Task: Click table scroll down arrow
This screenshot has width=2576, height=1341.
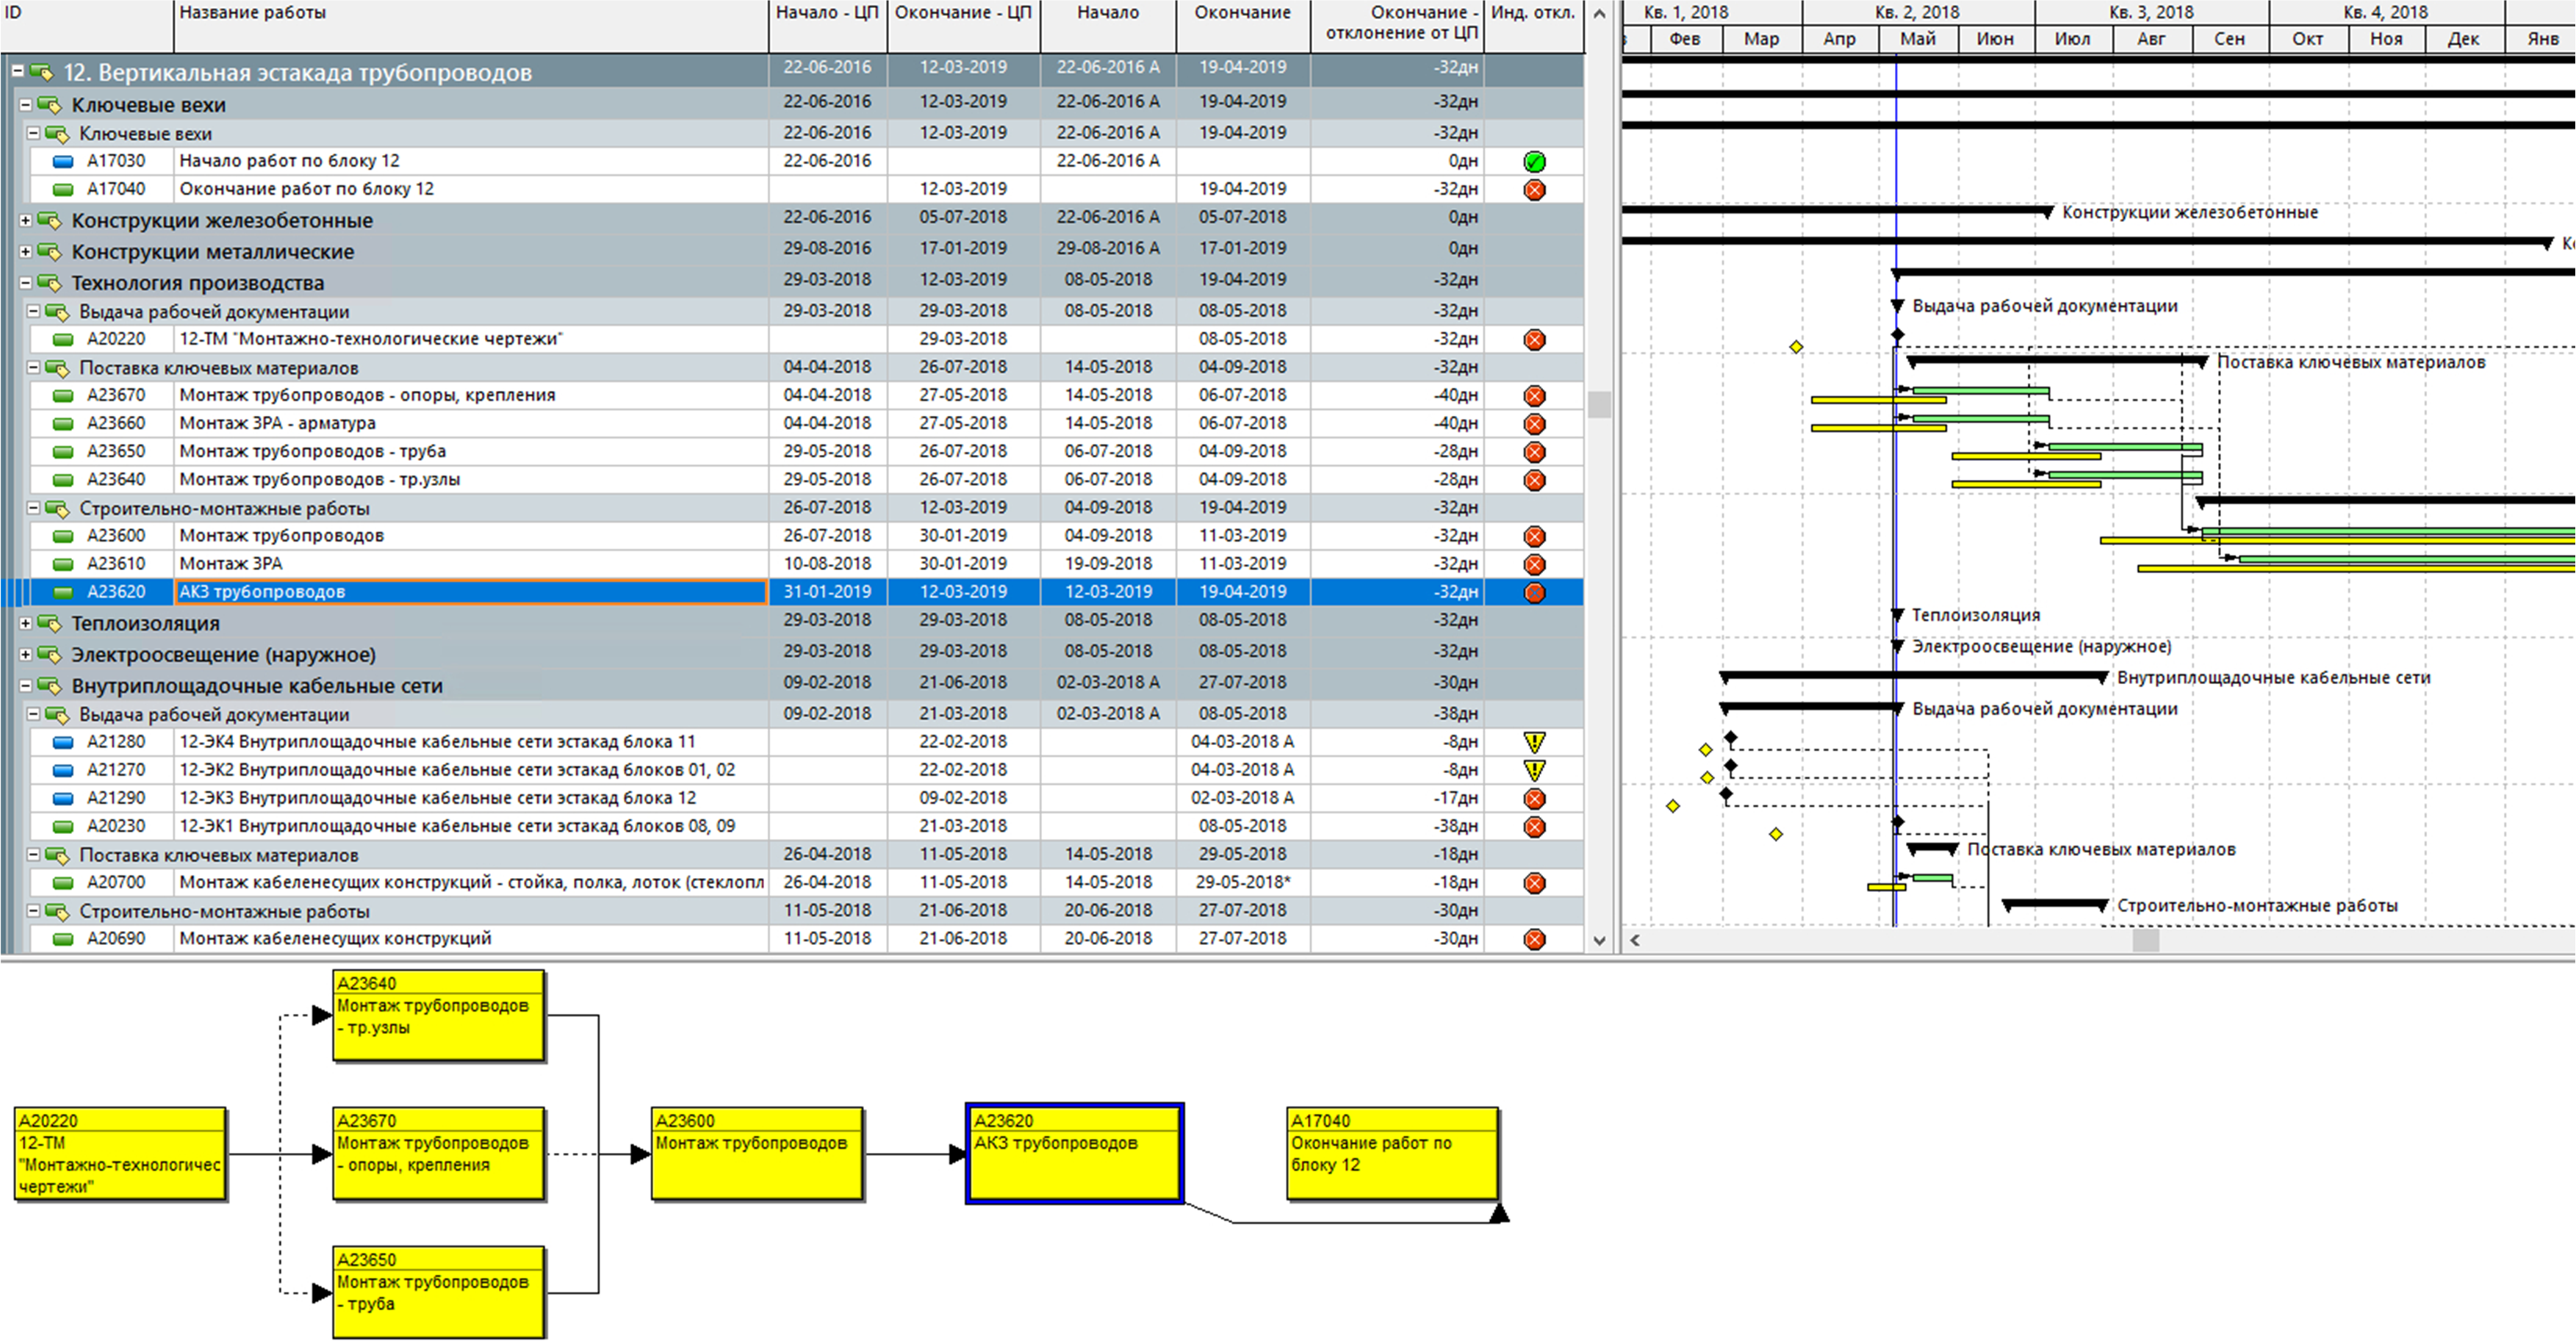Action: tap(1599, 940)
